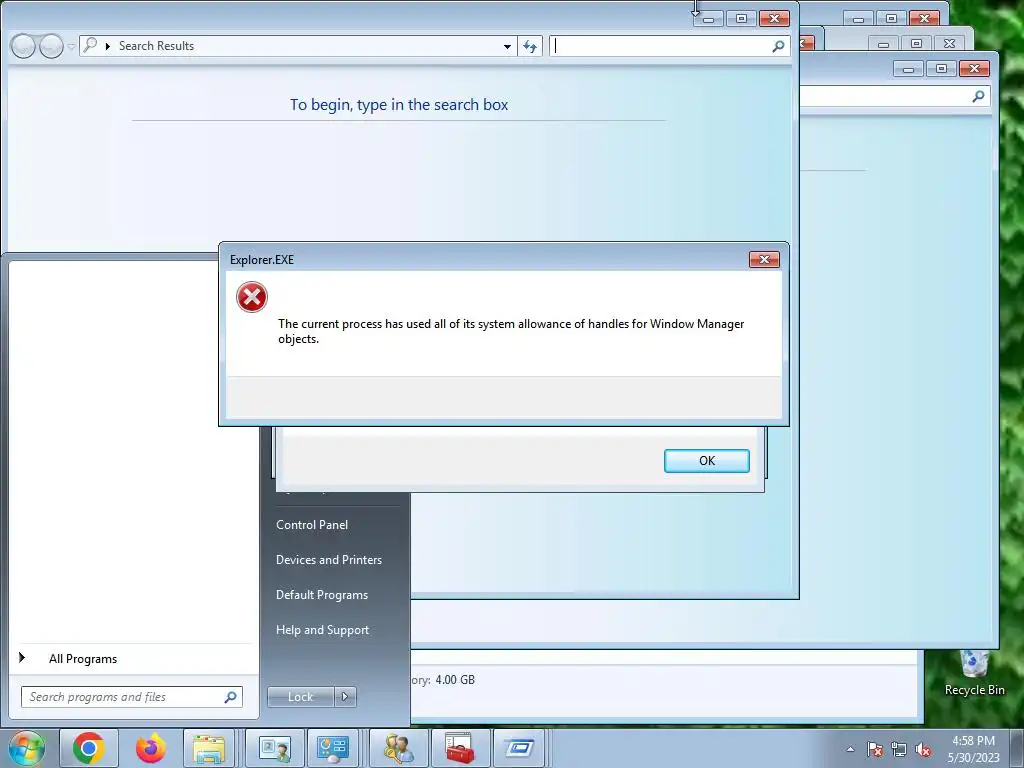Click magnifier icon in Start menu search field
This screenshot has width=1024, height=768.
pos(231,697)
